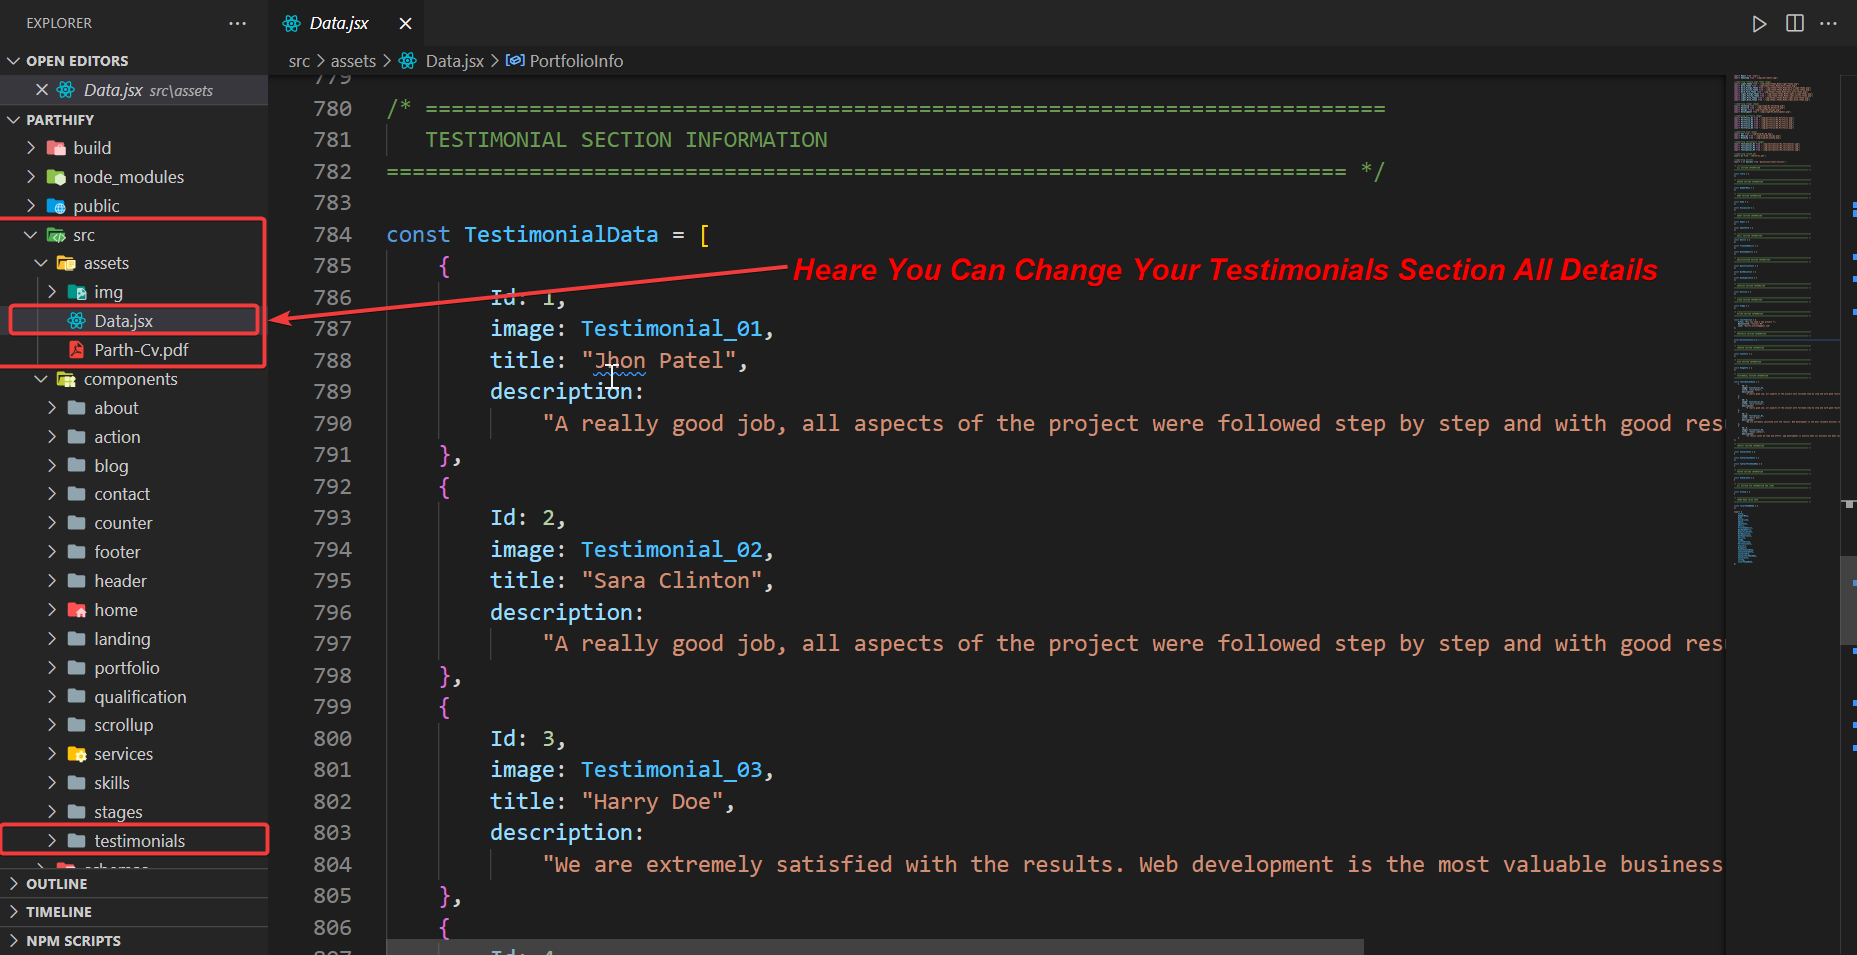Click the Split Editor icon
1857x955 pixels.
tap(1795, 24)
